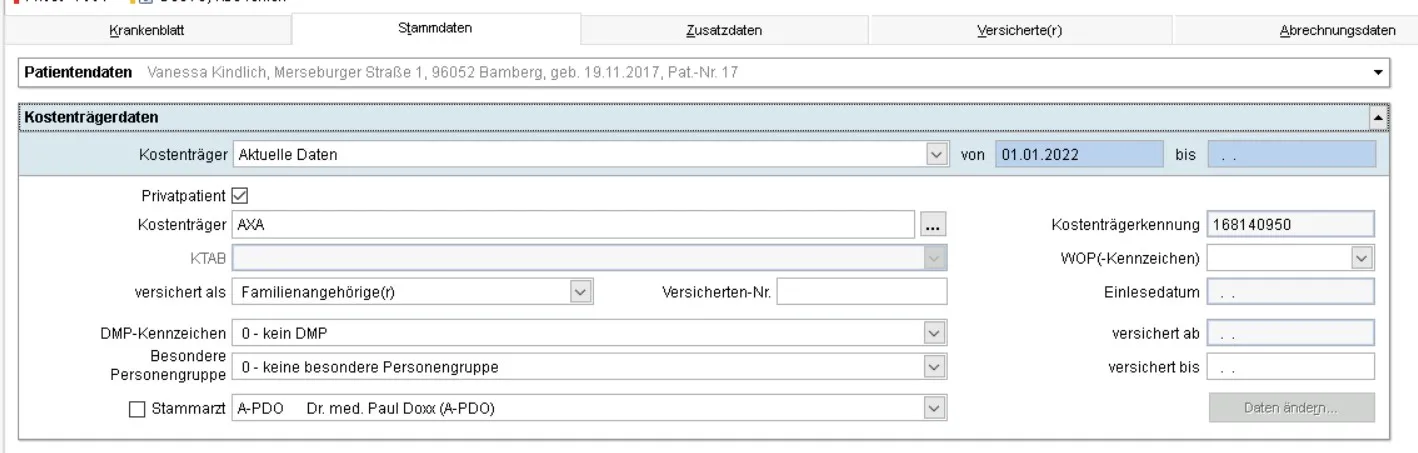
Task: Switch to the Stammdaten tab
Action: [x=435, y=28]
